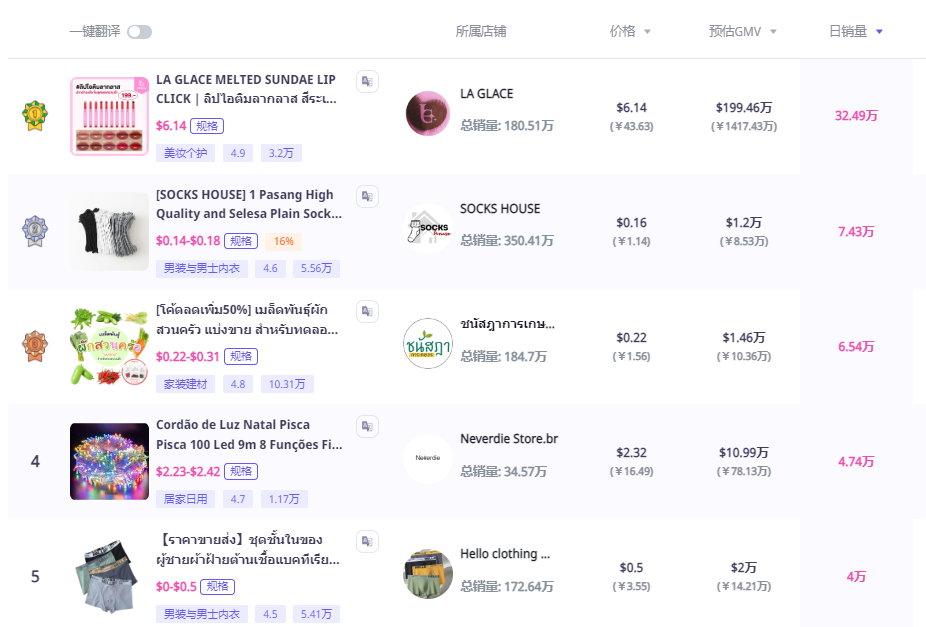Click translate icon beside Cordão de Luz product
Image resolution: width=926 pixels, height=627 pixels.
367,426
